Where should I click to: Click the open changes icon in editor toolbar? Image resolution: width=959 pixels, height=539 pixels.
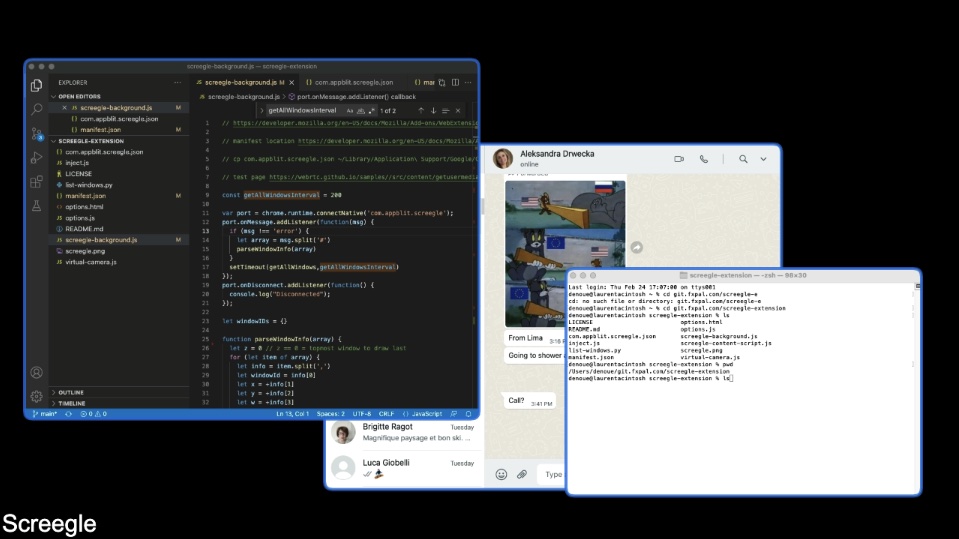click(x=442, y=83)
